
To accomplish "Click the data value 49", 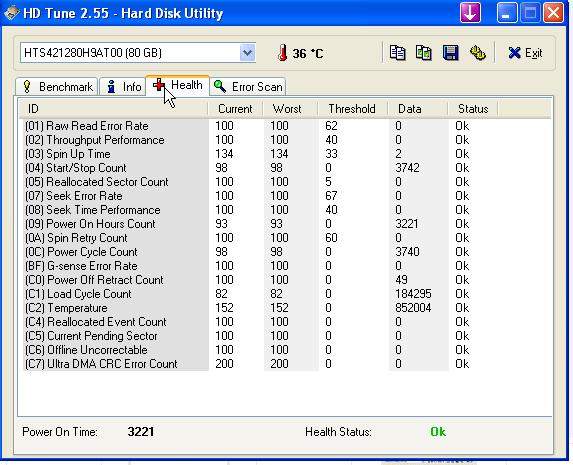I will pos(401,280).
